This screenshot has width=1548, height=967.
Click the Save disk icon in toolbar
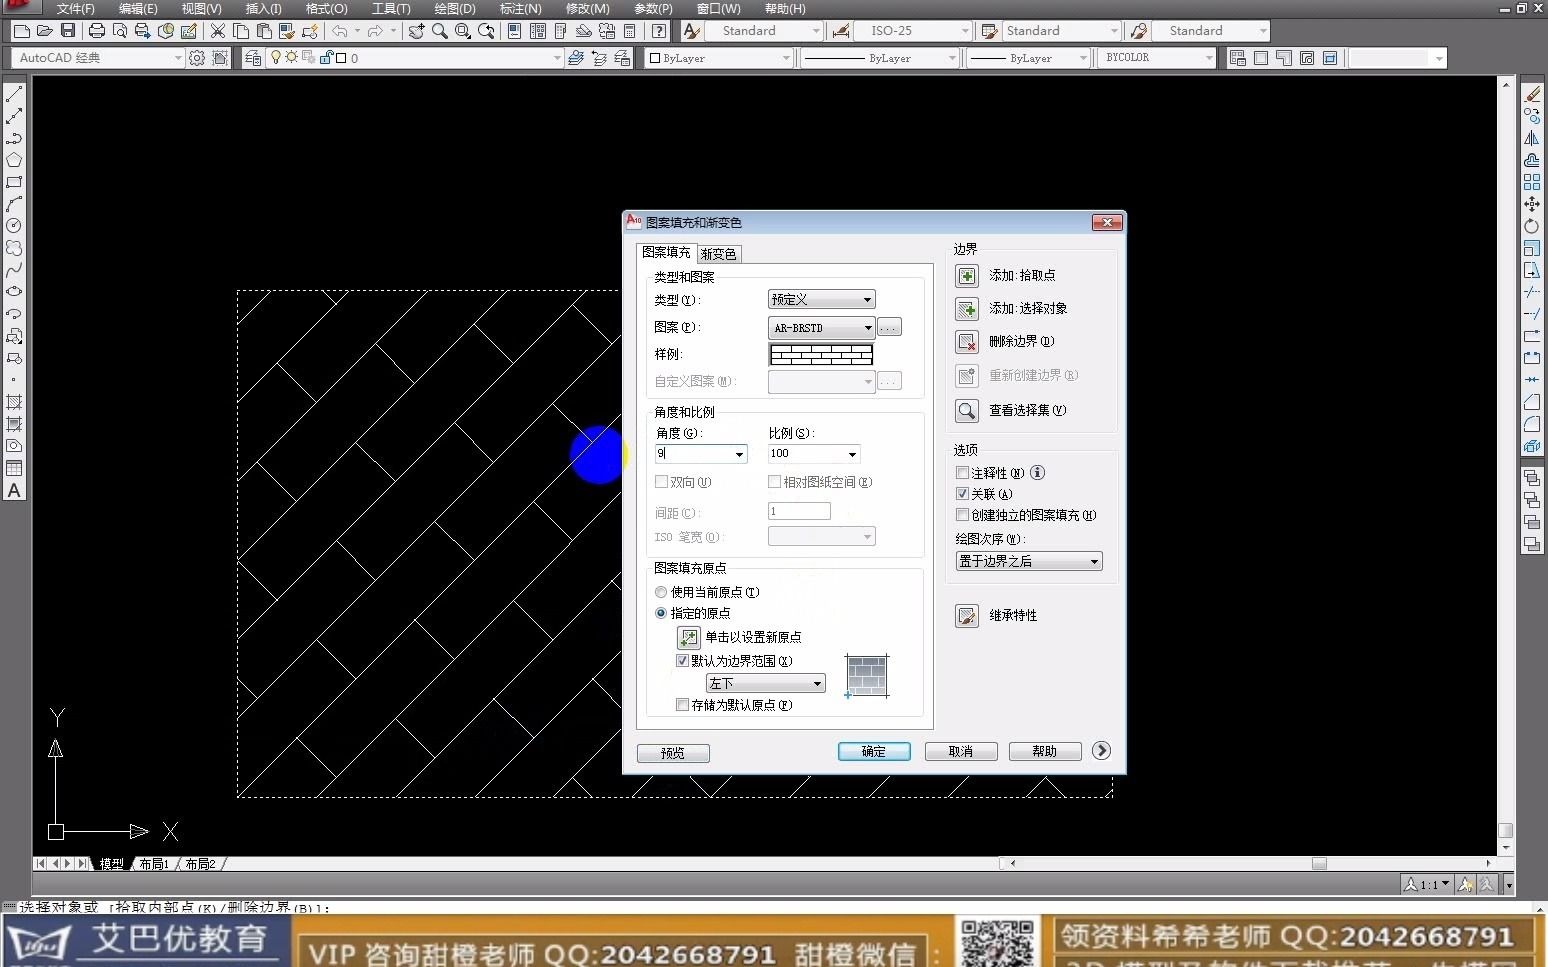[x=68, y=31]
